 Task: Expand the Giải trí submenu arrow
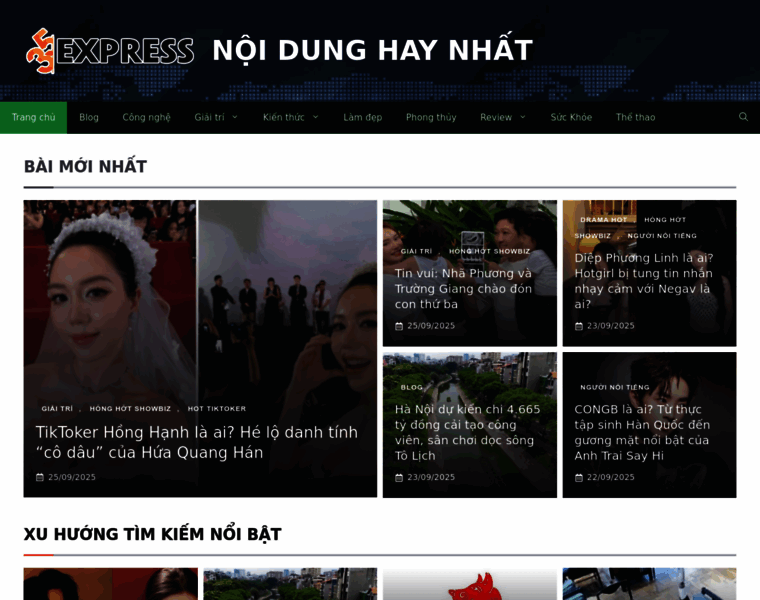tap(235, 117)
